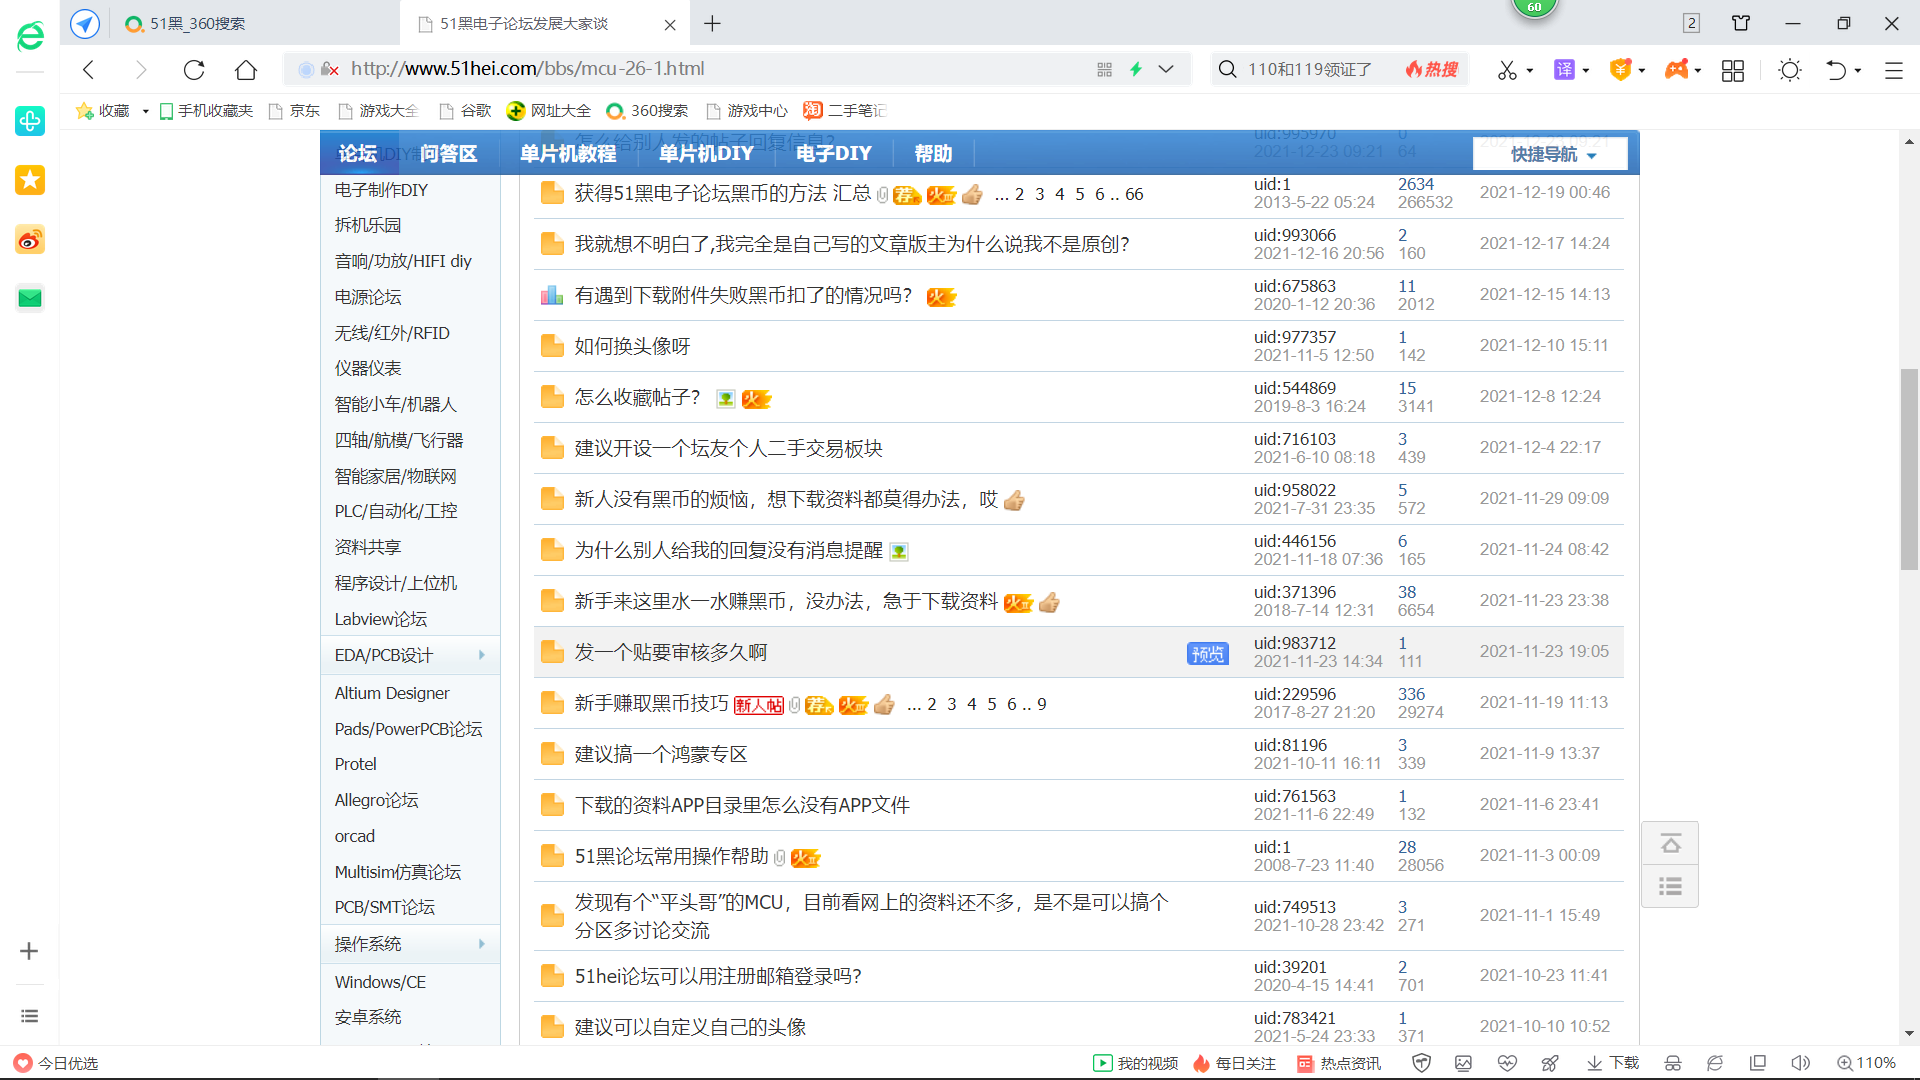Viewport: 1920px width, 1080px height.
Task: Expand the 操作系统 section arrow
Action: (x=482, y=944)
